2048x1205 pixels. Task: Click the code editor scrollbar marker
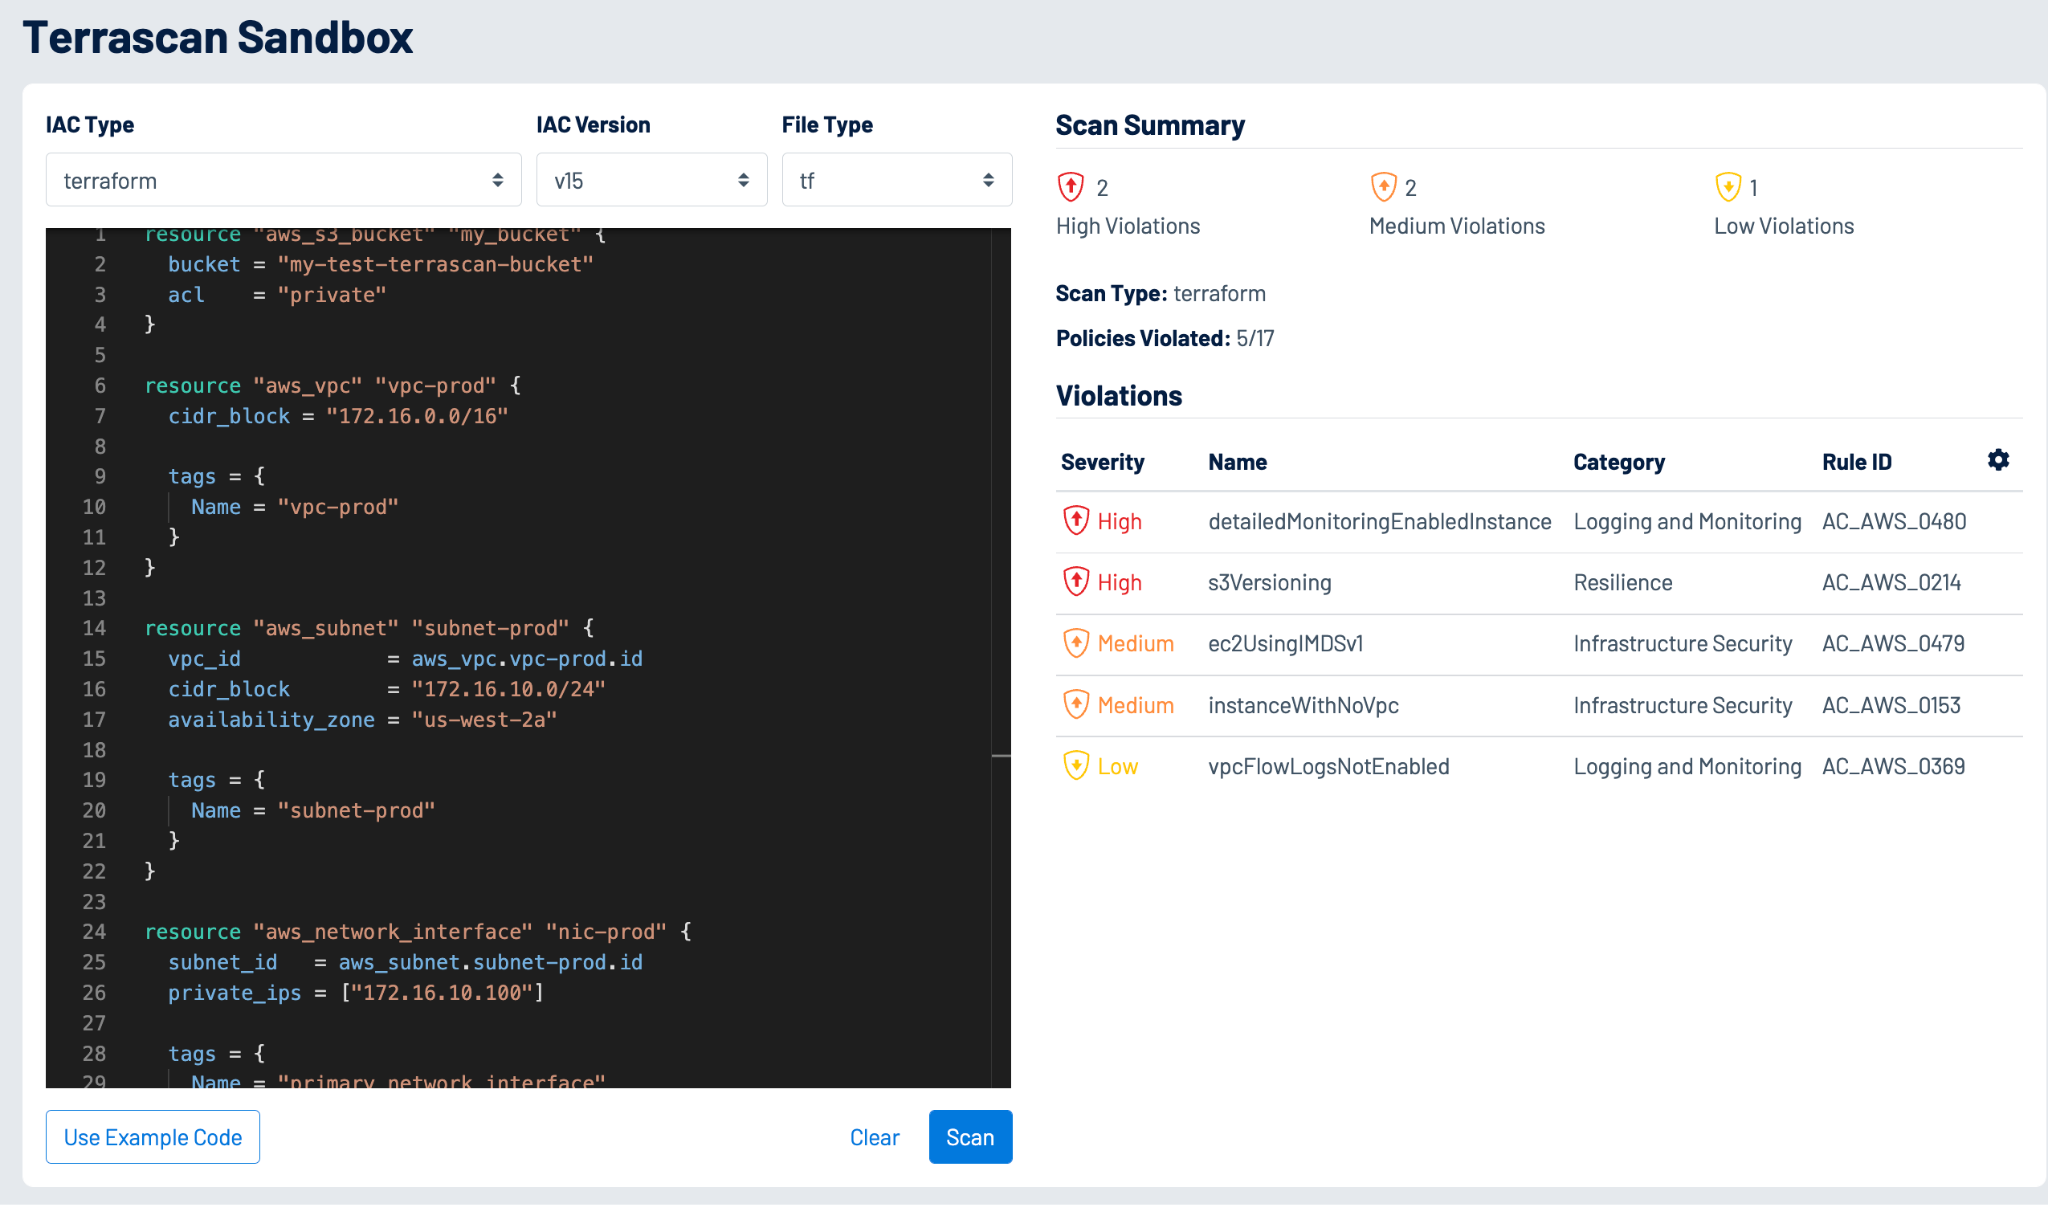(x=1000, y=756)
